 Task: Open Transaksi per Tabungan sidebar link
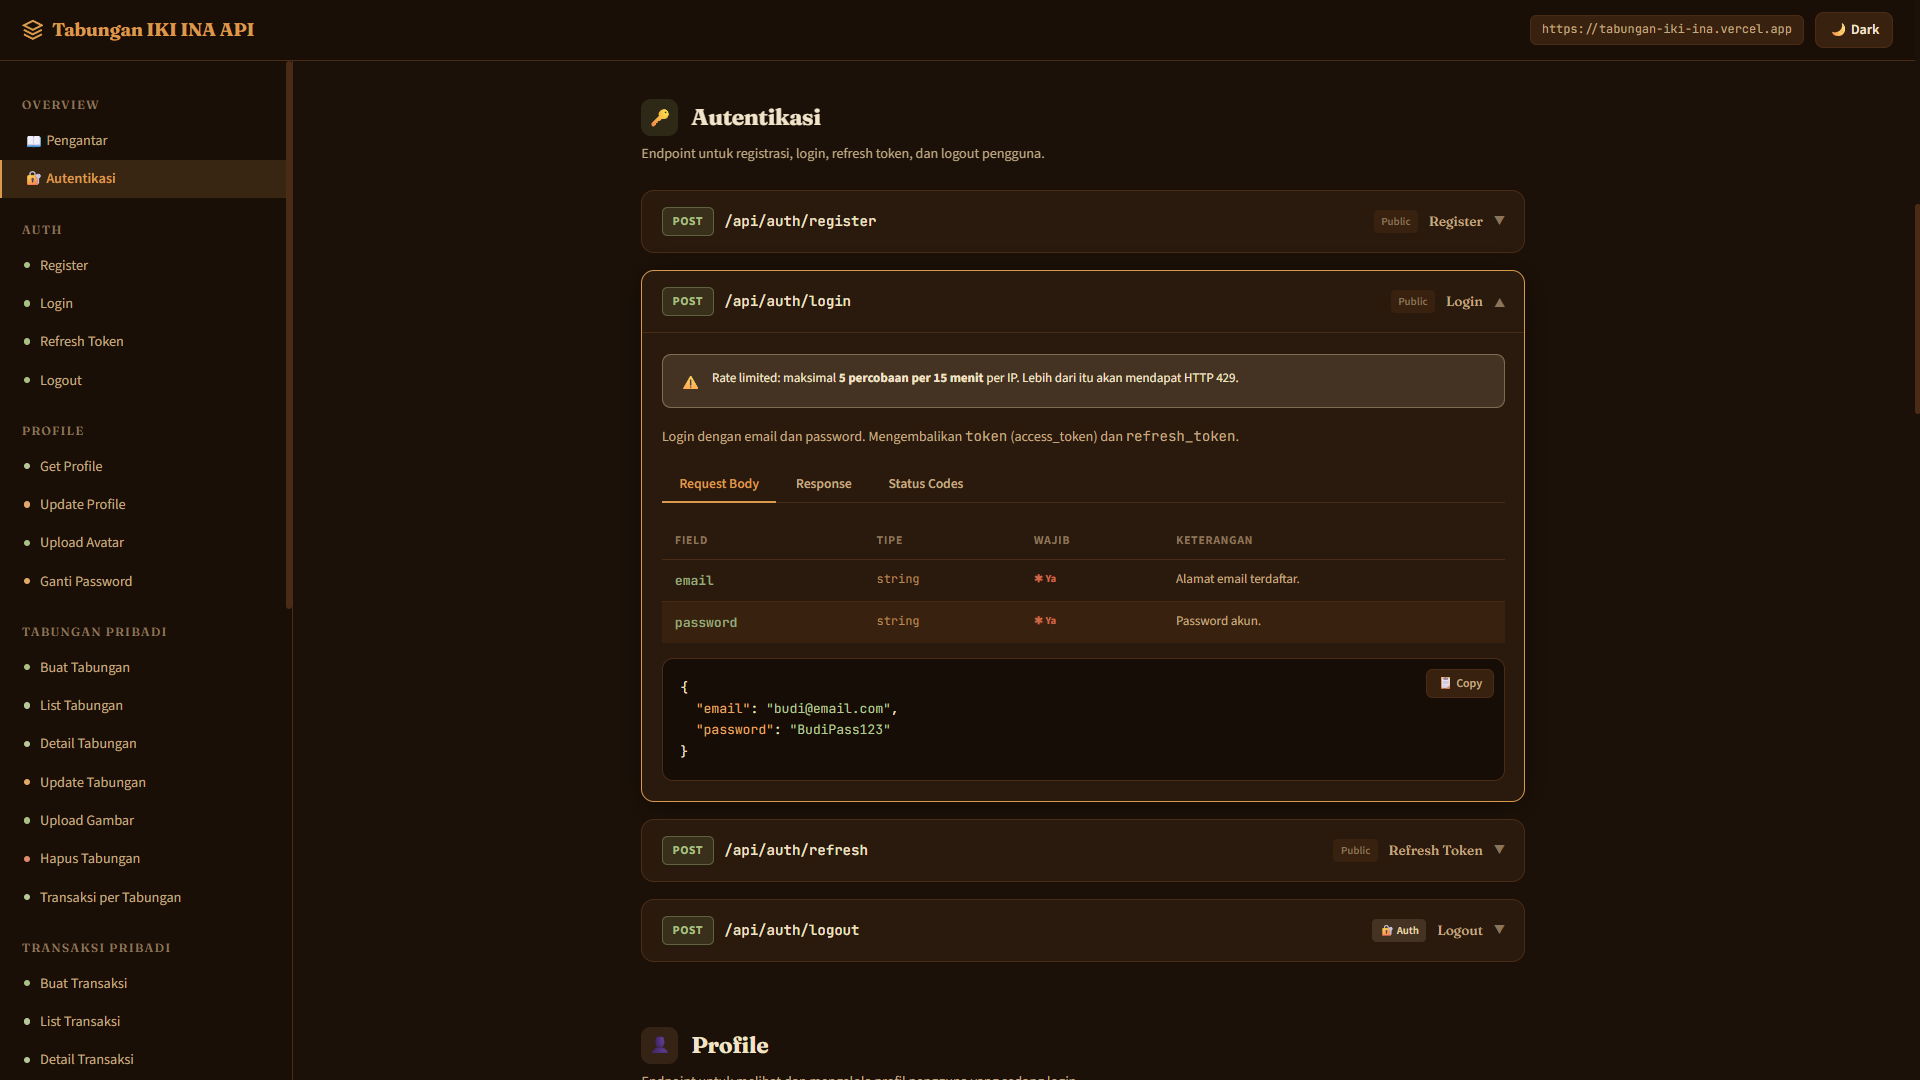(110, 898)
